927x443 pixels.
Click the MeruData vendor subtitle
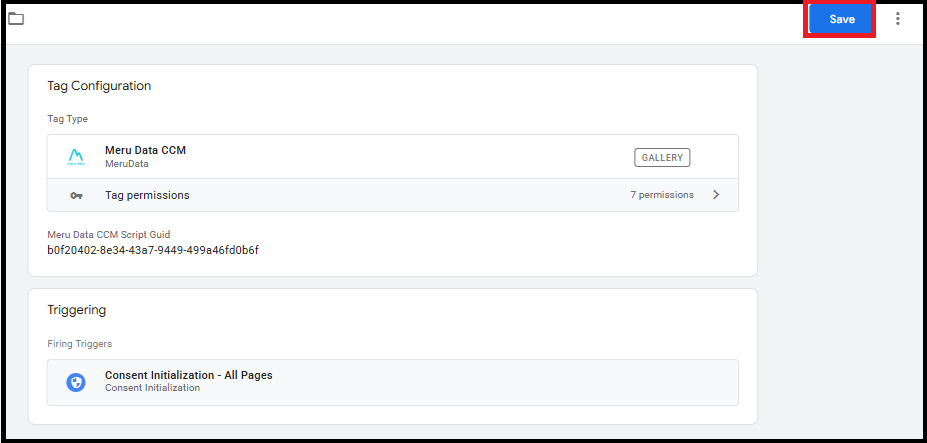(127, 164)
